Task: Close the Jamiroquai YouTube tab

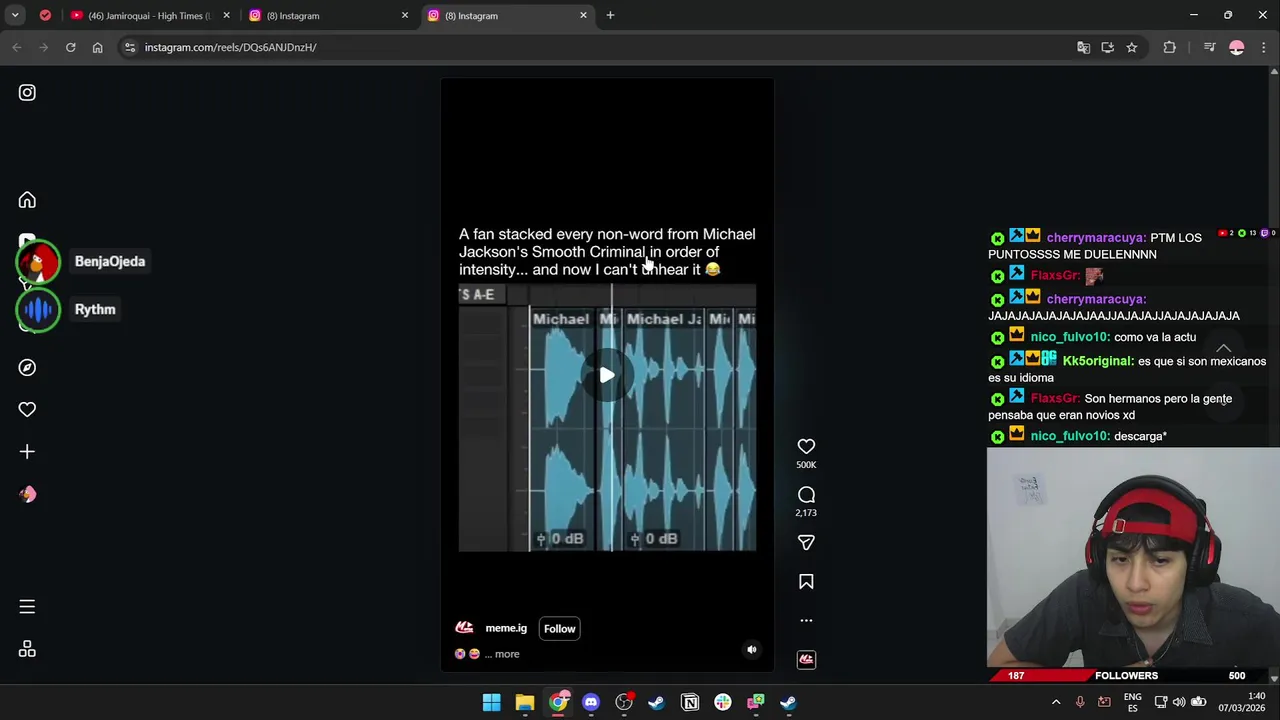Action: (x=226, y=16)
